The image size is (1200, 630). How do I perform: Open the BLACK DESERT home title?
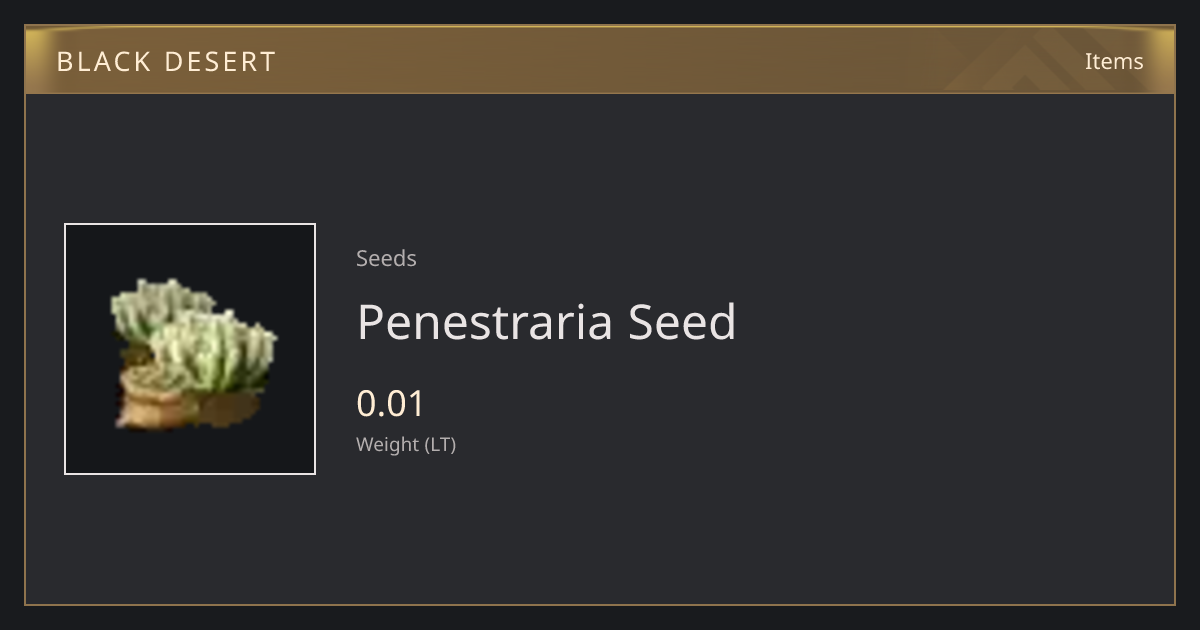[x=166, y=62]
